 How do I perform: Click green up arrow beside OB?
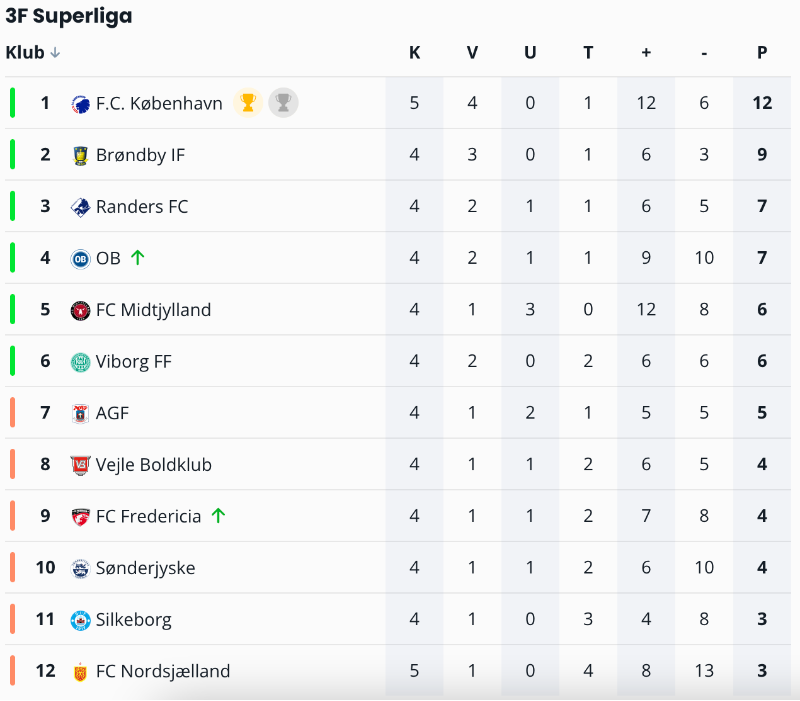(138, 258)
